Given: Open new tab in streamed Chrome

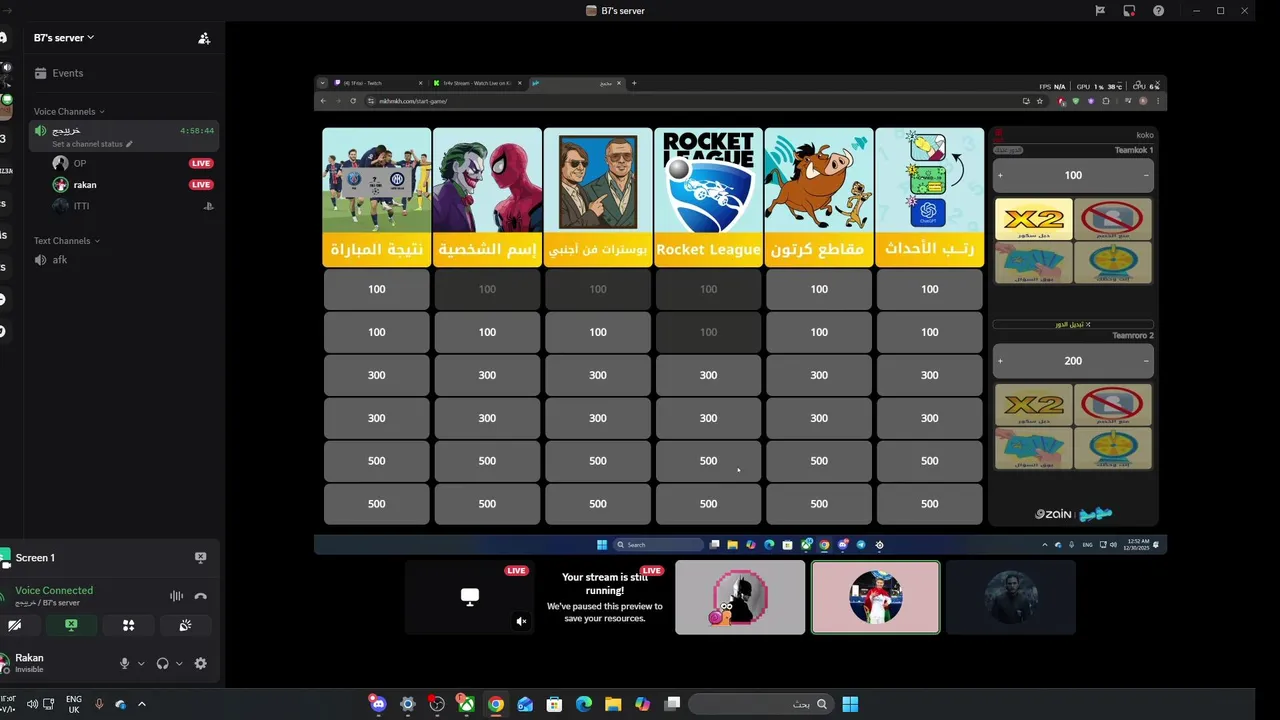Looking at the screenshot, I should click(634, 83).
